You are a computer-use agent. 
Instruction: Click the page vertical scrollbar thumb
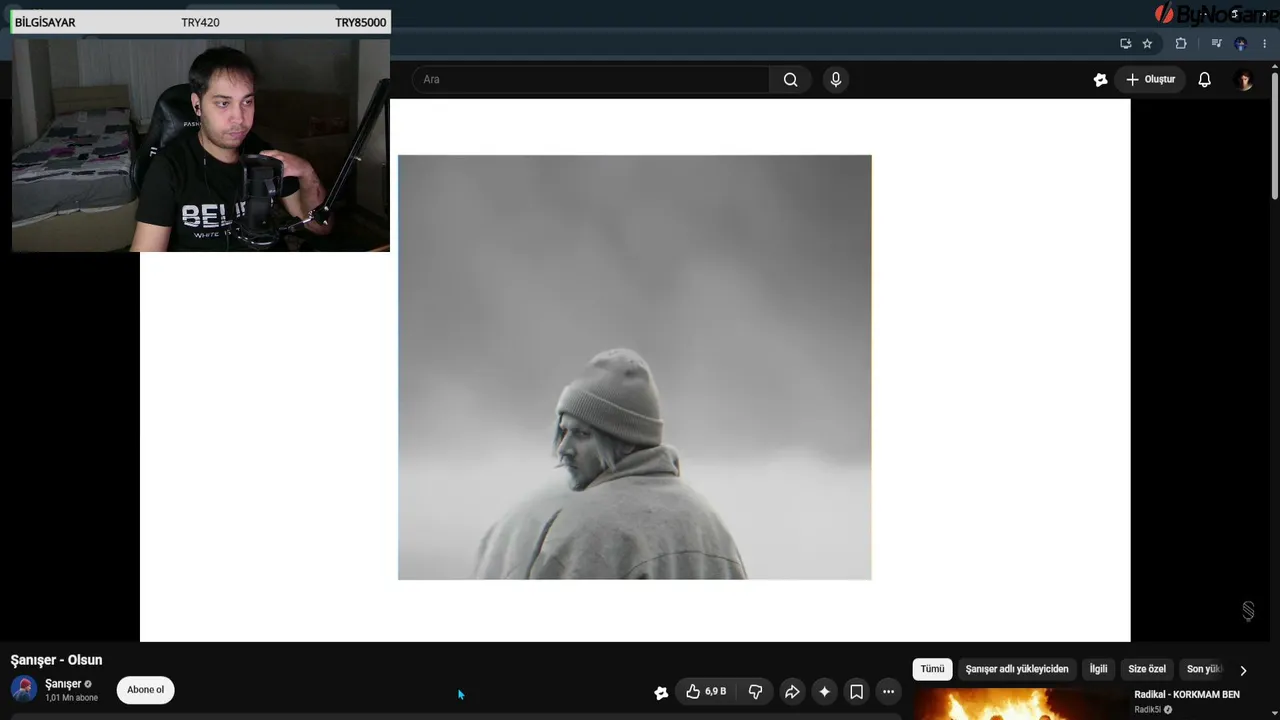[x=1275, y=135]
